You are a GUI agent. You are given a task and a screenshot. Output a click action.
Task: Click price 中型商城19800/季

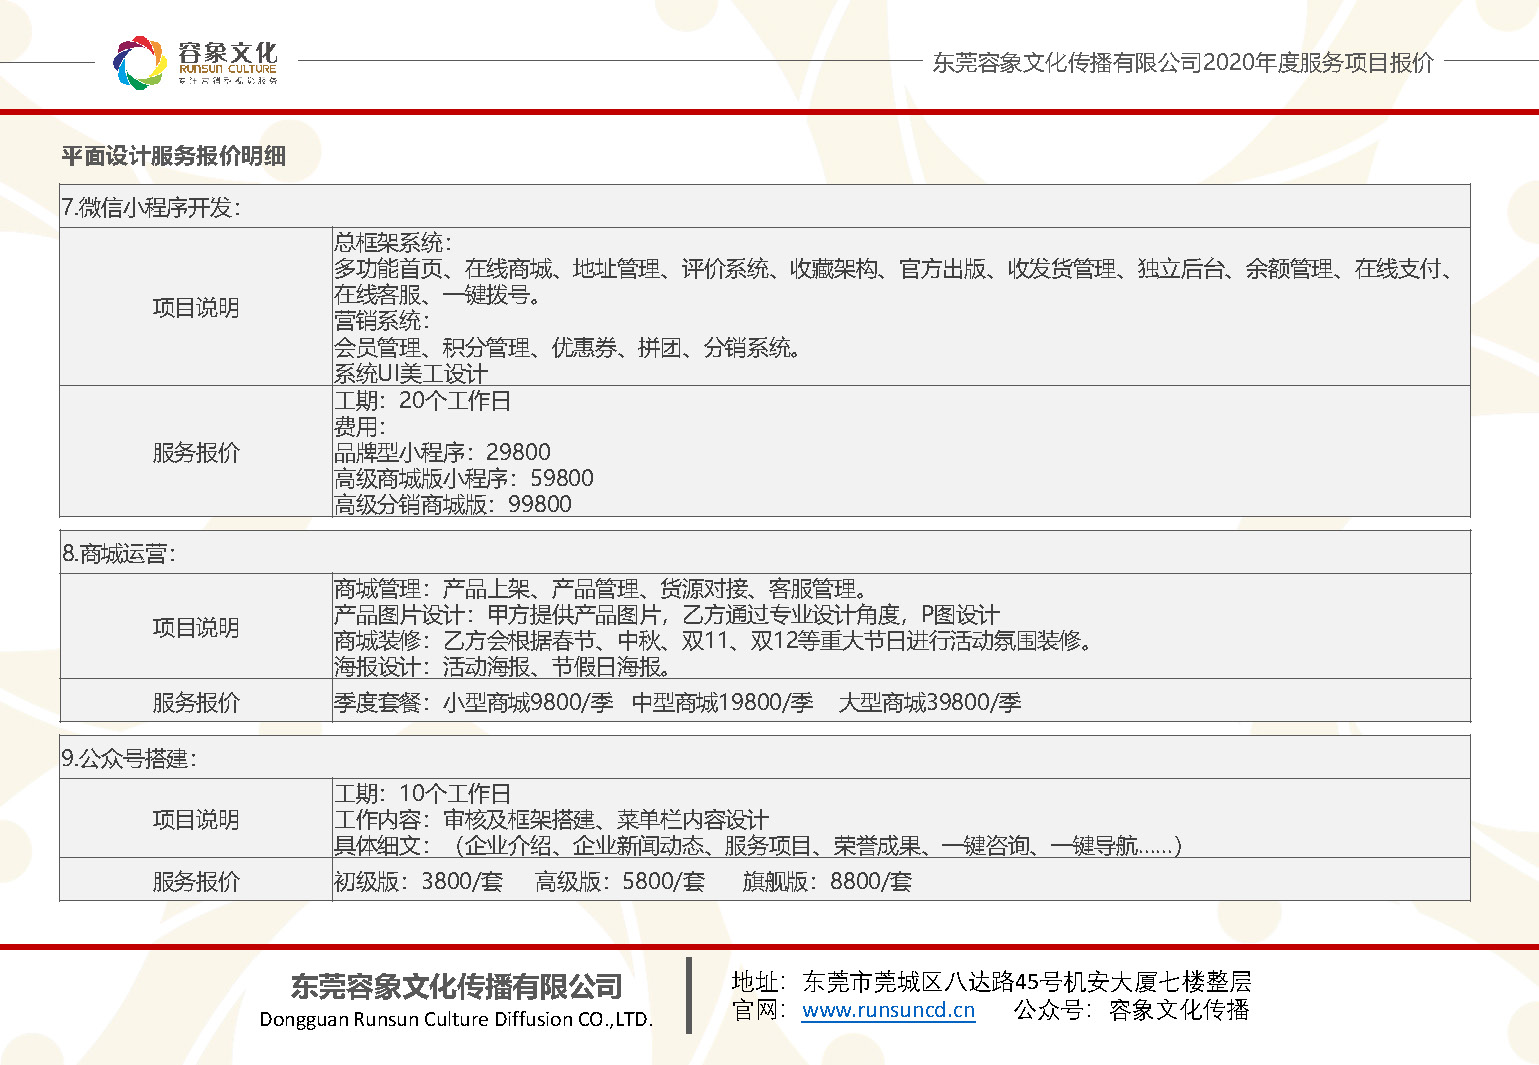[723, 702]
